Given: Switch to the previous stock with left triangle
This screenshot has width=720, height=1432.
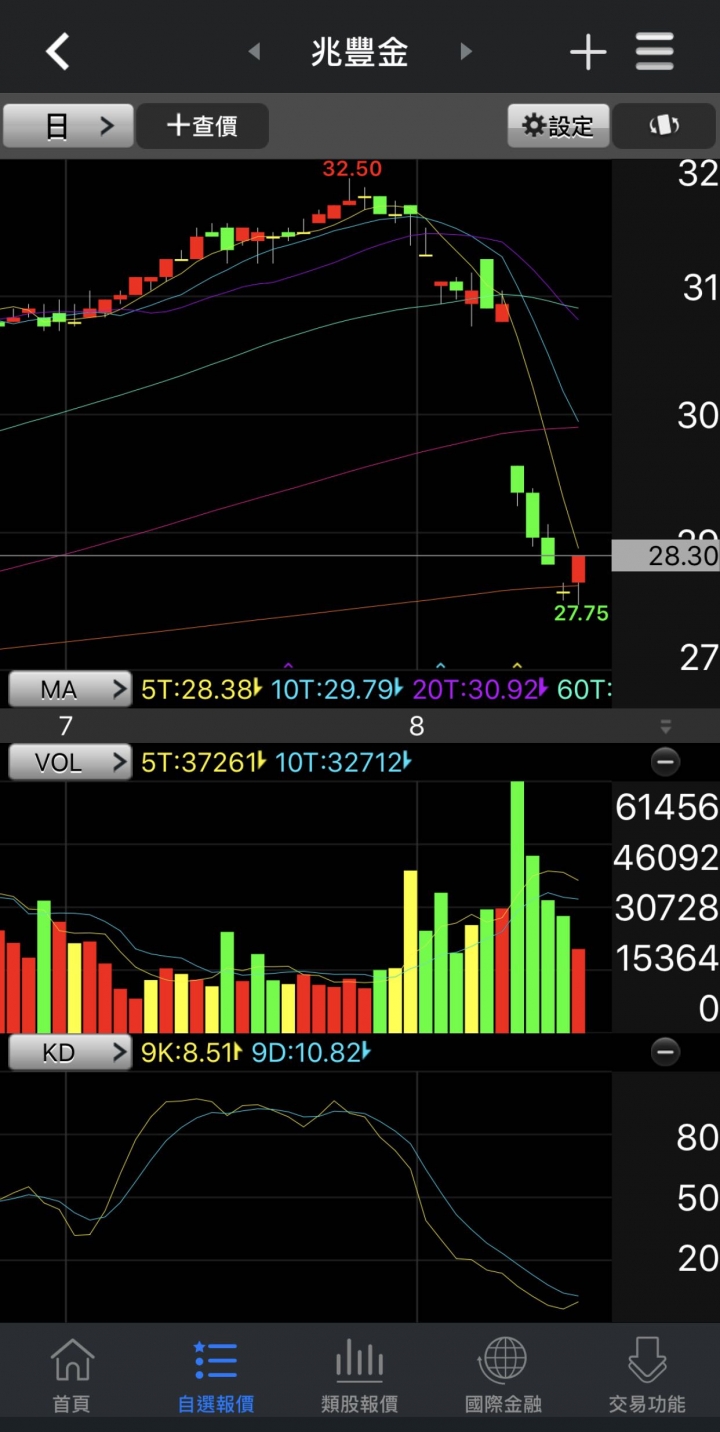Looking at the screenshot, I should click(254, 51).
